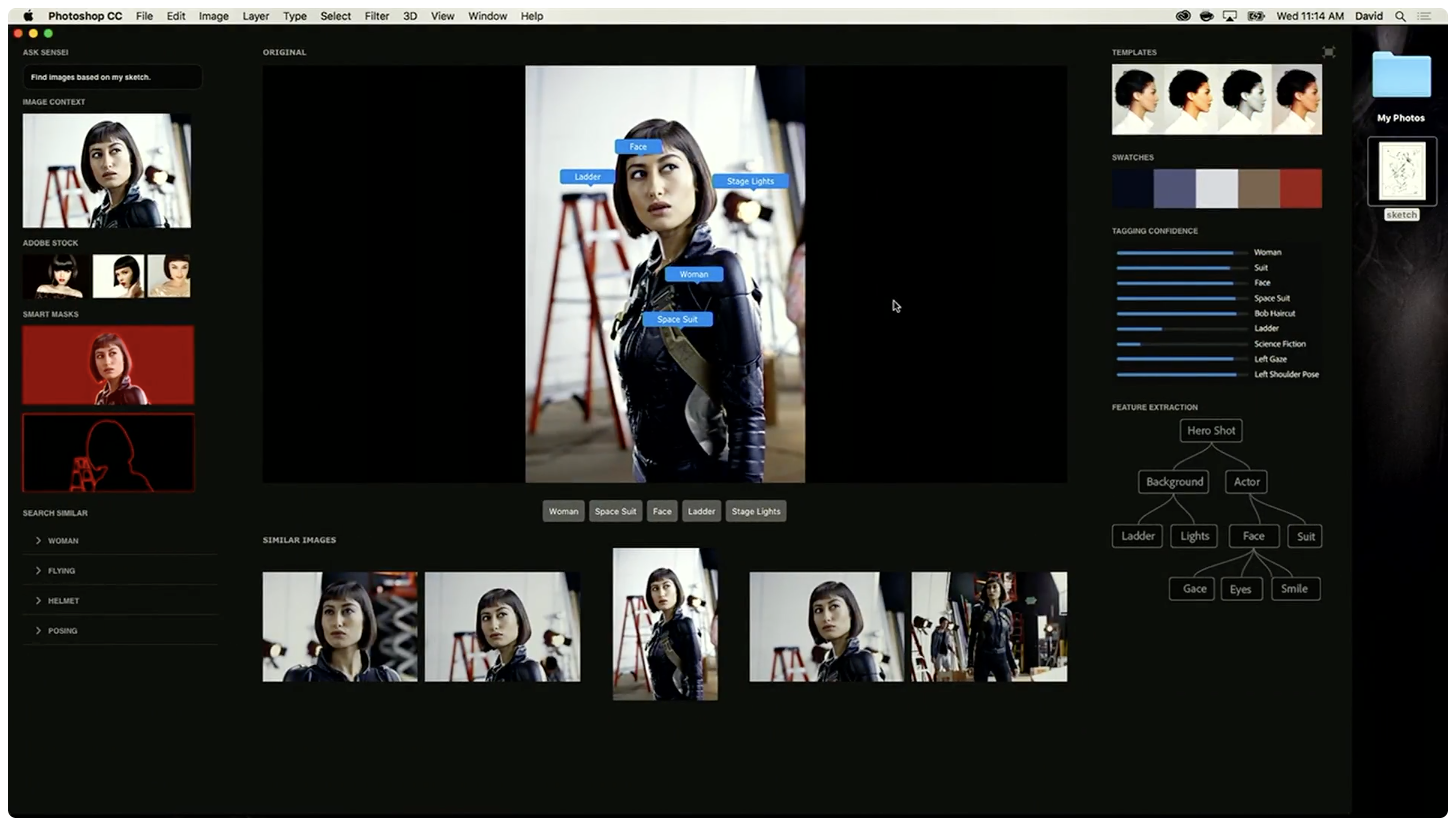Select the brown taupe swatch
The width and height of the screenshot is (1456, 826).
(x=1259, y=188)
